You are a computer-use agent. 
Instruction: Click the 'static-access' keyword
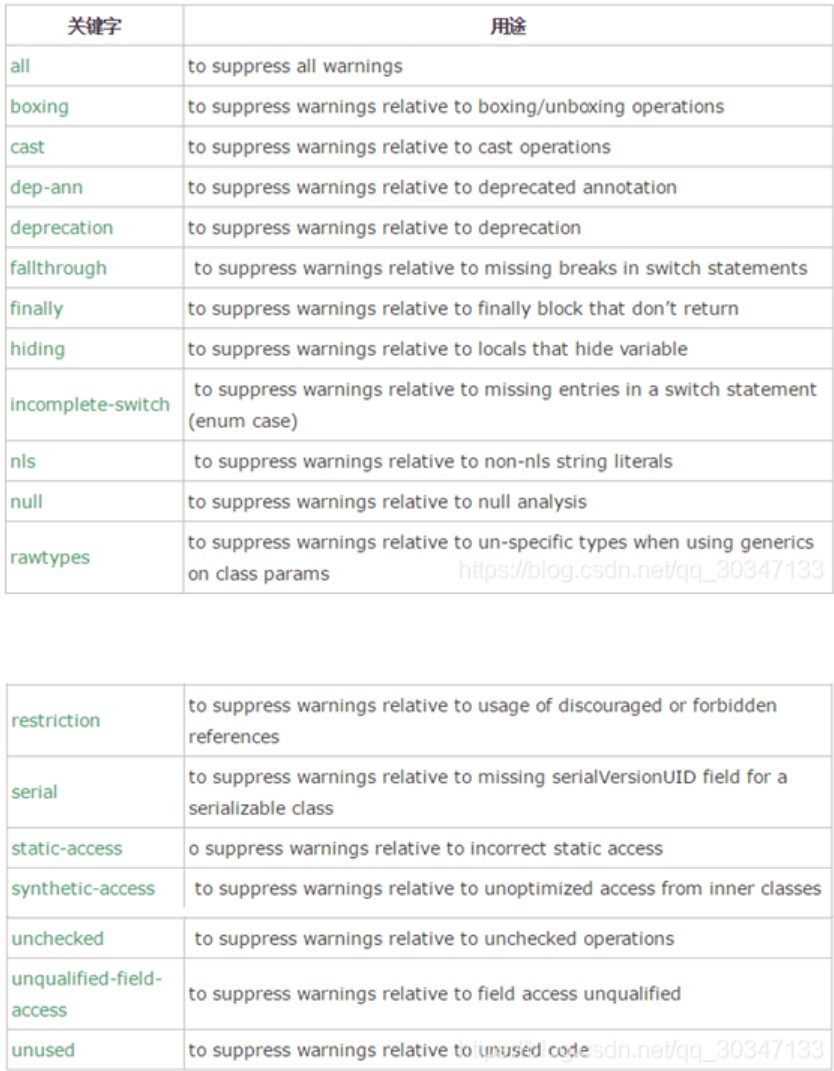[x=67, y=848]
